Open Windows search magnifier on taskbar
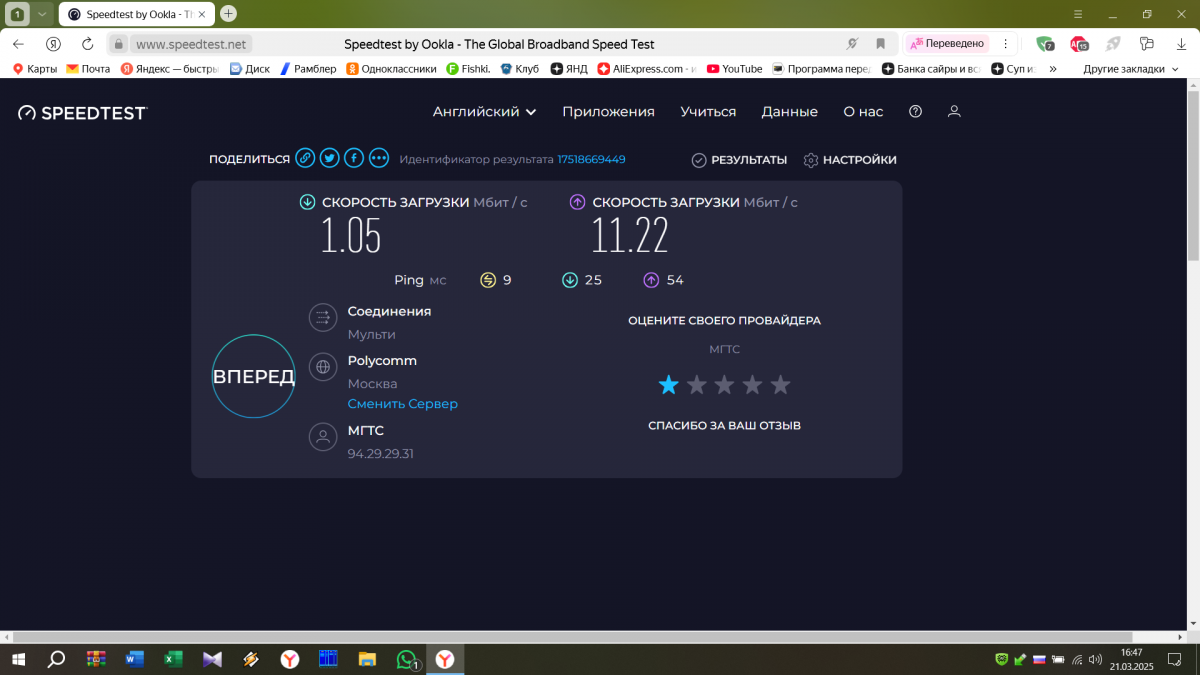This screenshot has width=1200, height=675. click(x=57, y=659)
